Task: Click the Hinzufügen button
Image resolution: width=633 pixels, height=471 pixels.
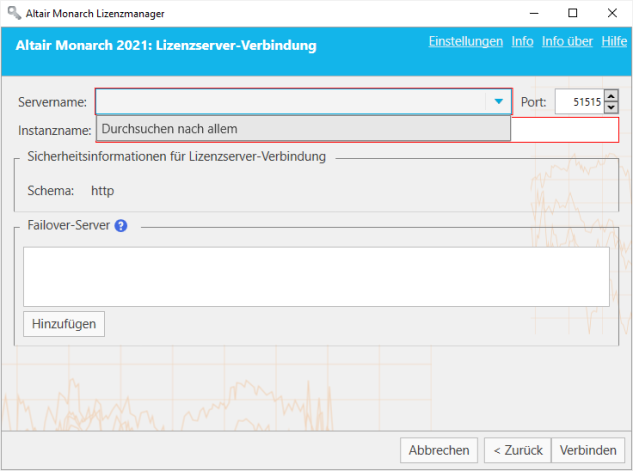Action: coord(64,324)
